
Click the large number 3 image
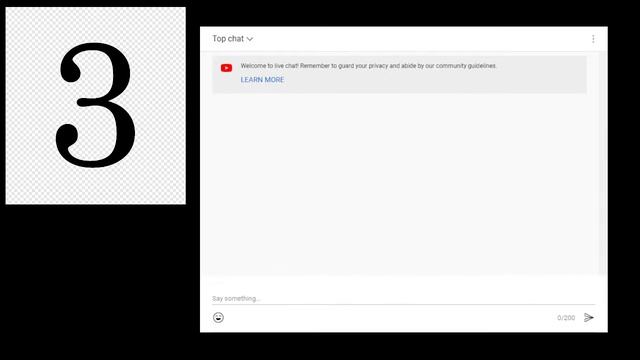point(96,105)
